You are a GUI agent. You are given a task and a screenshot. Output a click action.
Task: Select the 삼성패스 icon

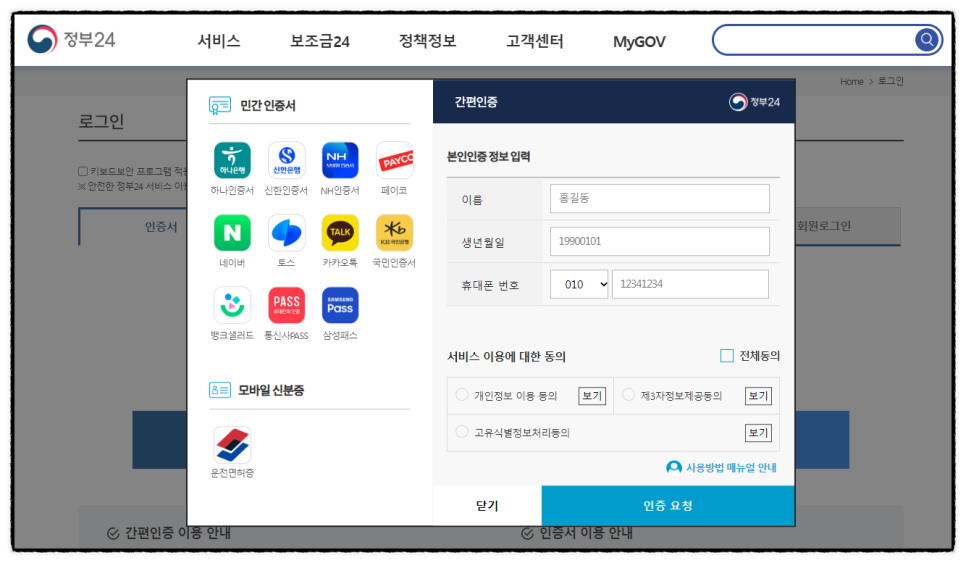click(340, 305)
